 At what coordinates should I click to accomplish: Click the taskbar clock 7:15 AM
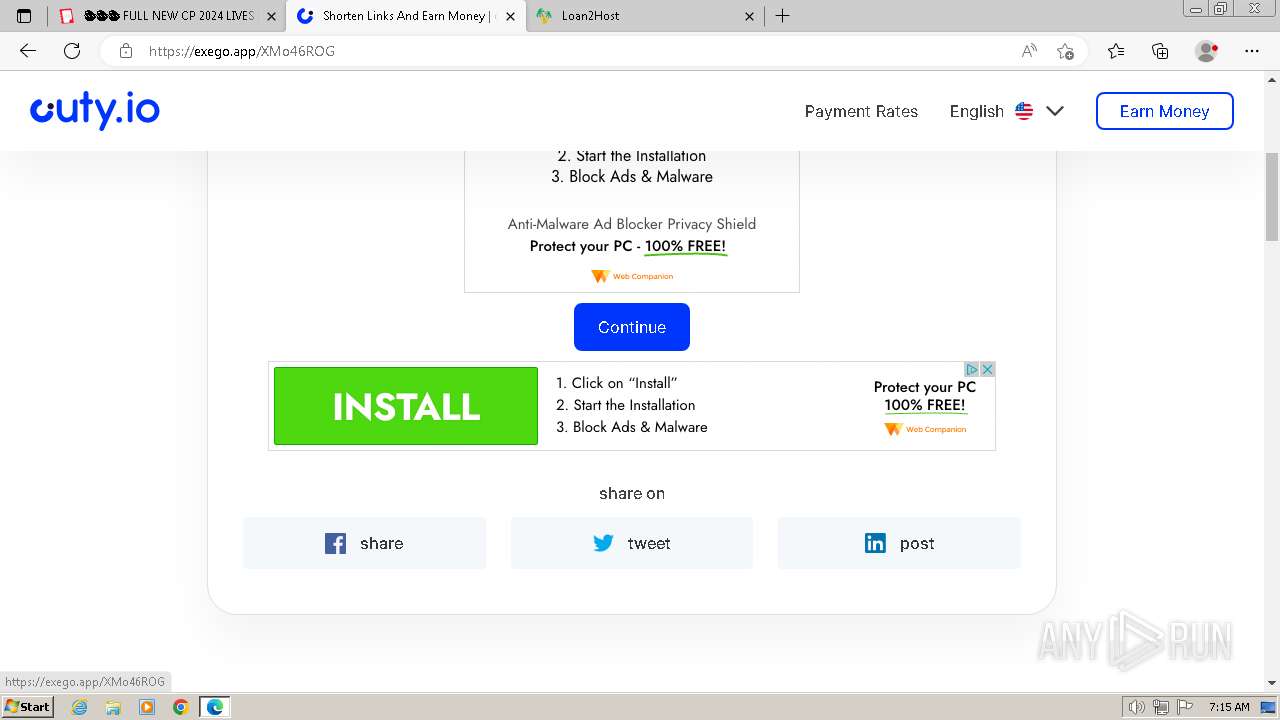[1229, 707]
